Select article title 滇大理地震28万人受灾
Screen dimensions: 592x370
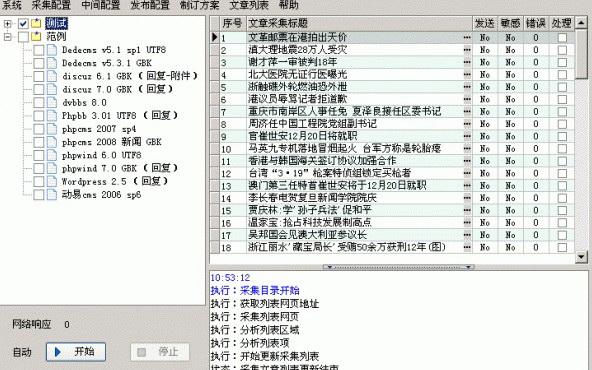(298, 50)
